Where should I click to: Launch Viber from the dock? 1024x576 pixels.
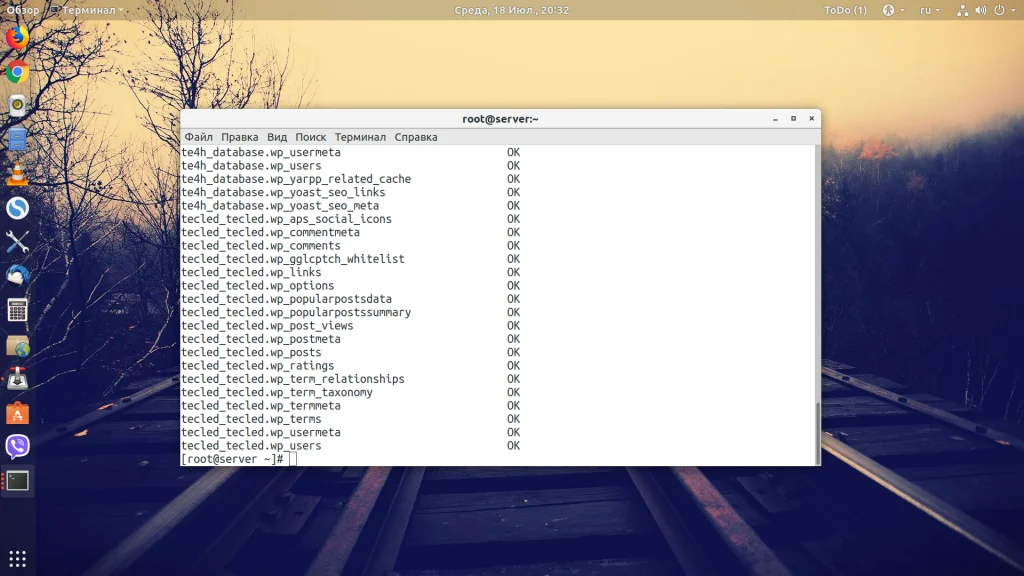point(18,447)
